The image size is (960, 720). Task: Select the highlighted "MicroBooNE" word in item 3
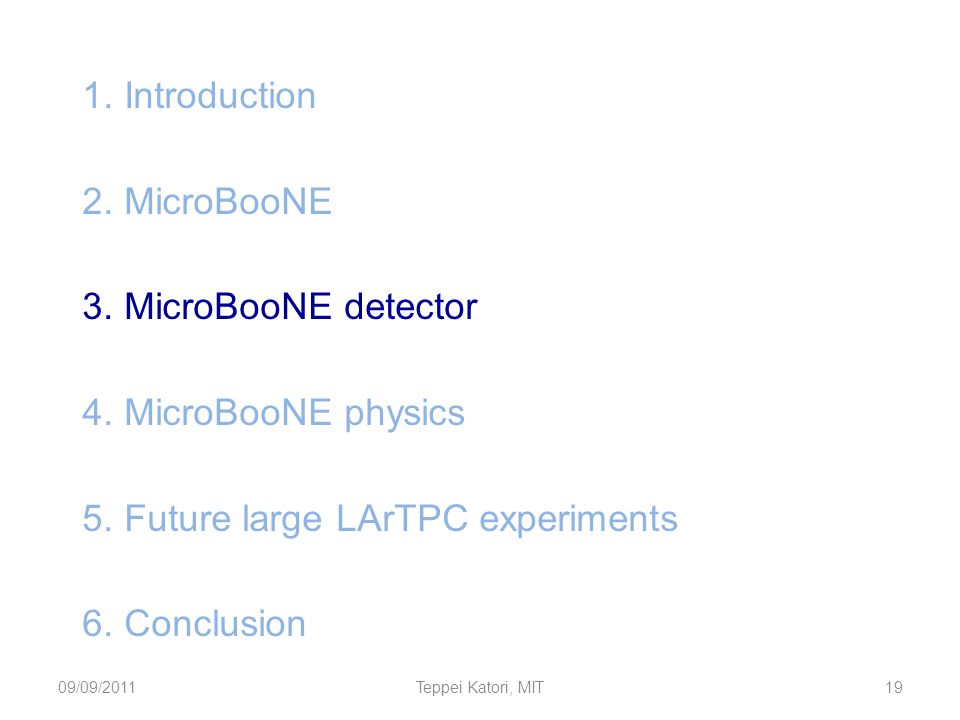click(x=228, y=307)
